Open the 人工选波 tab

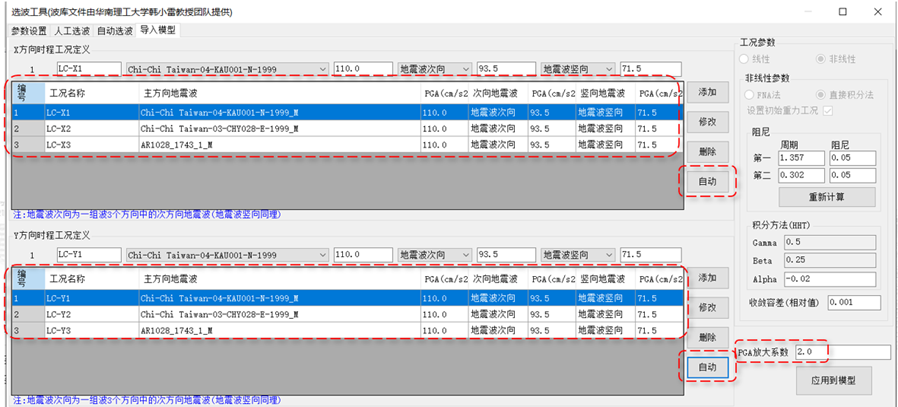pyautogui.click(x=72, y=31)
